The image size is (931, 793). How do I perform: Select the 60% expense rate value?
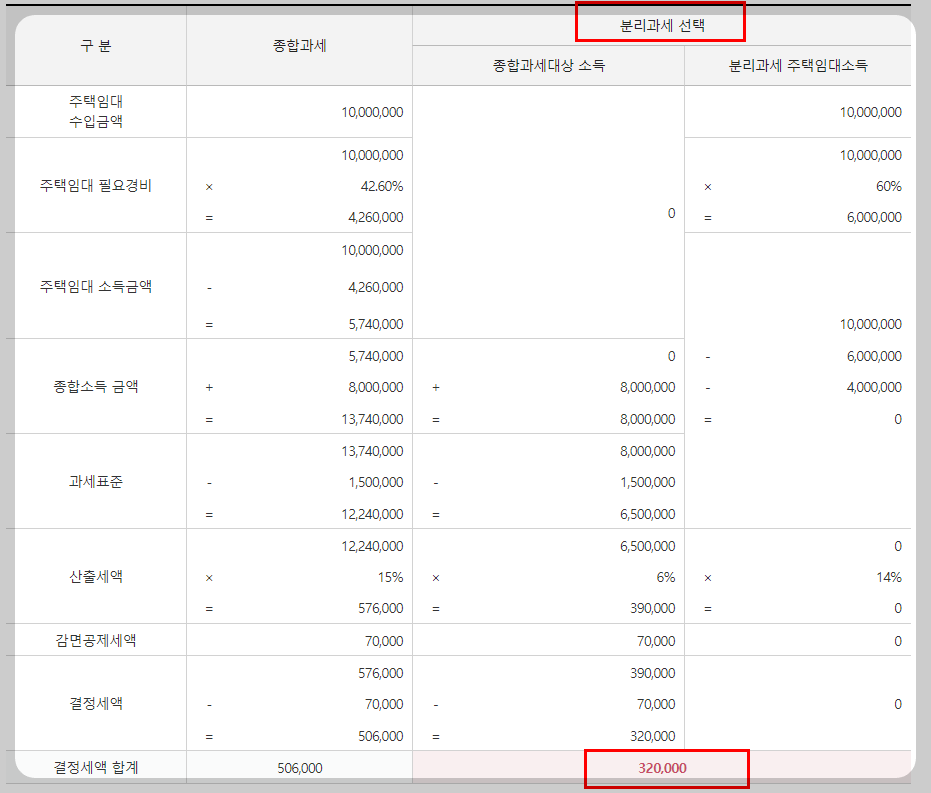[889, 186]
